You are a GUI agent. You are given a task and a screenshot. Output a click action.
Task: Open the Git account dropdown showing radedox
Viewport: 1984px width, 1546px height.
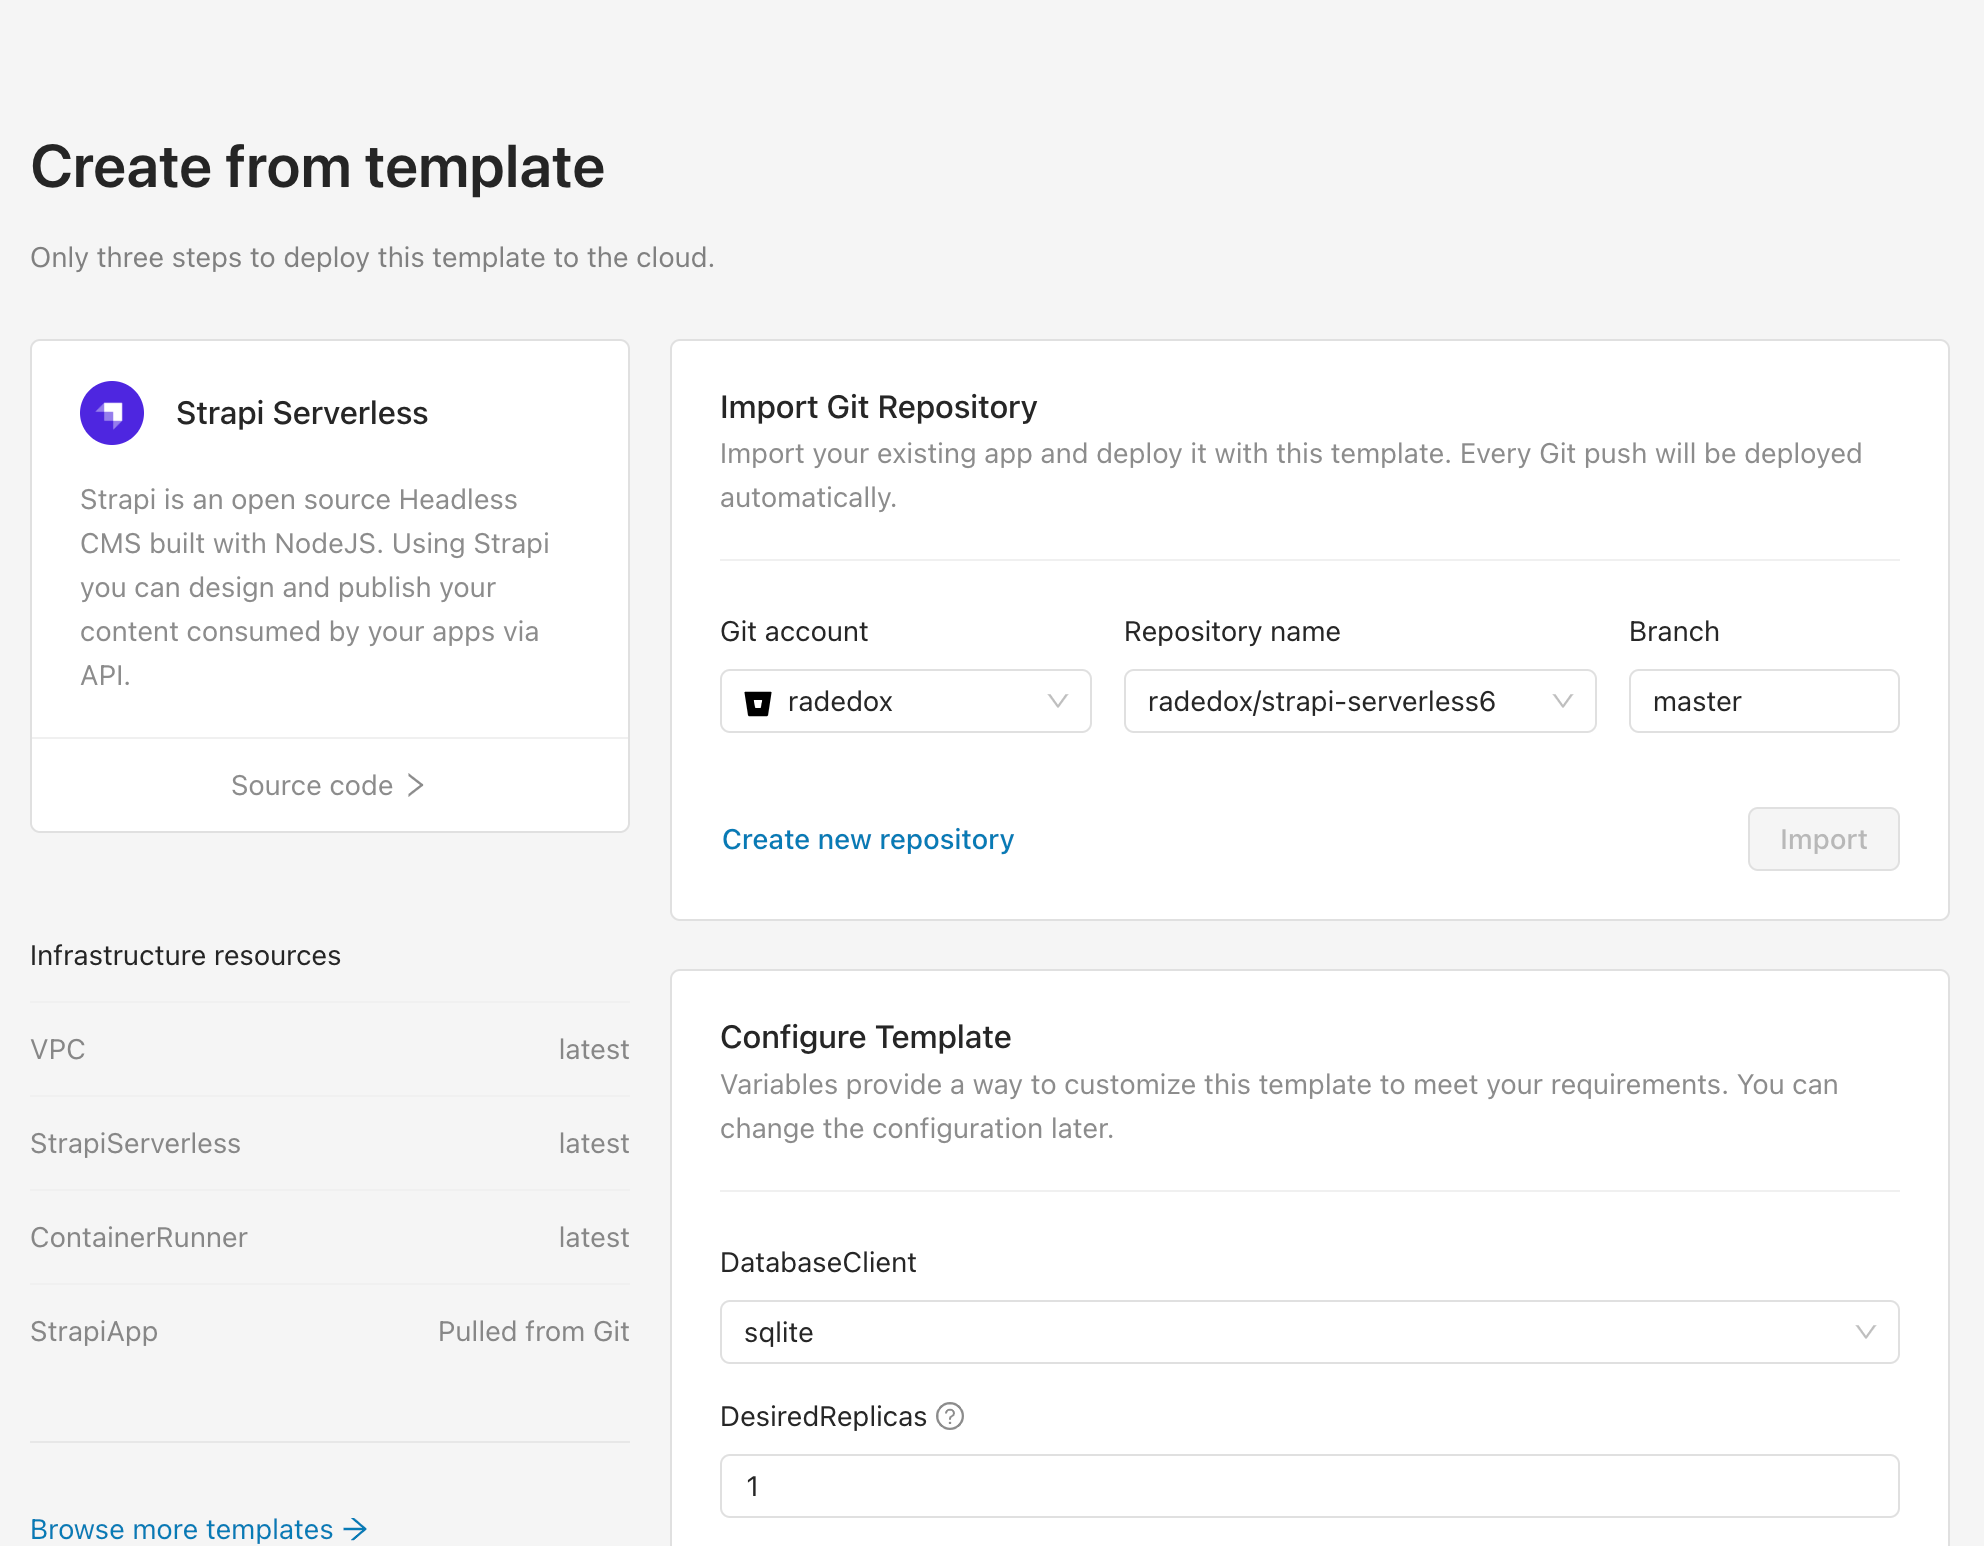pos(906,701)
